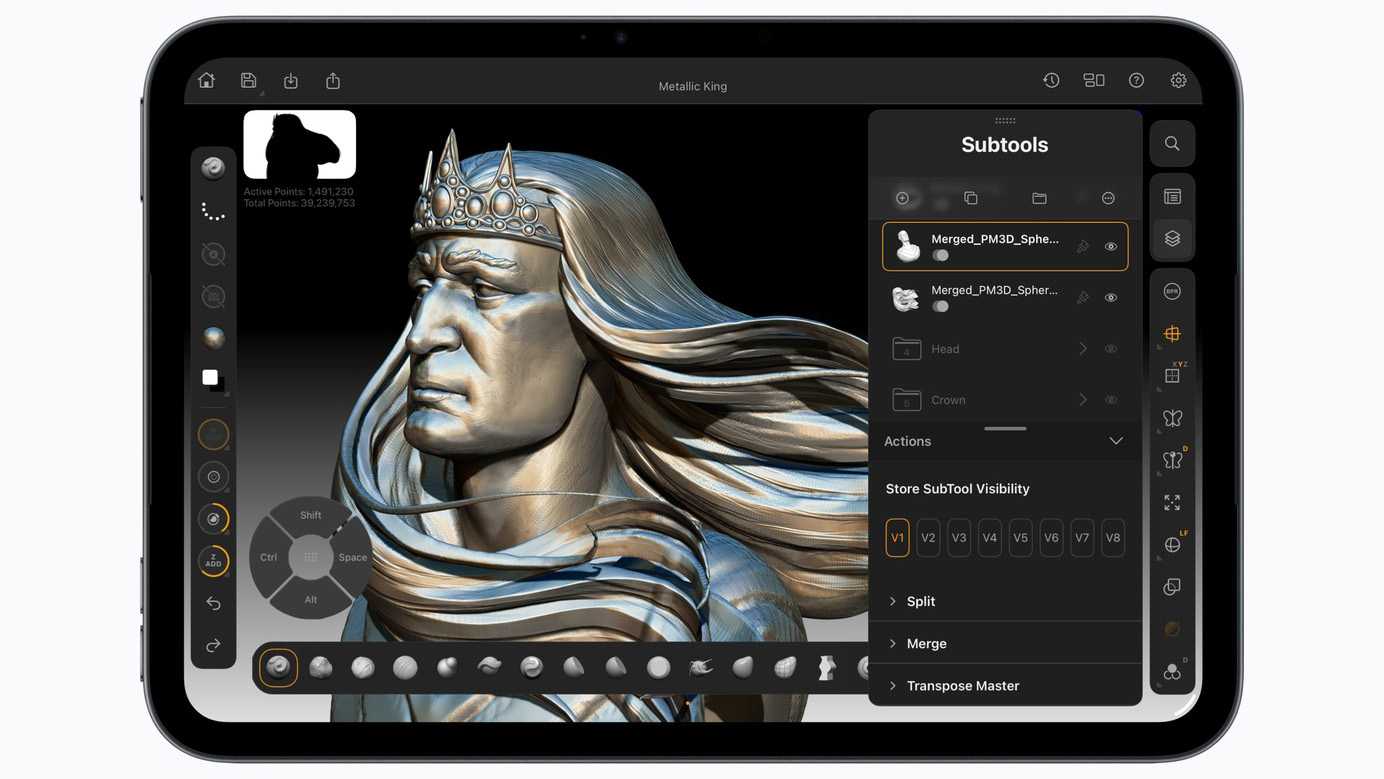
Task: Open the share/export icon
Action: [x=333, y=81]
